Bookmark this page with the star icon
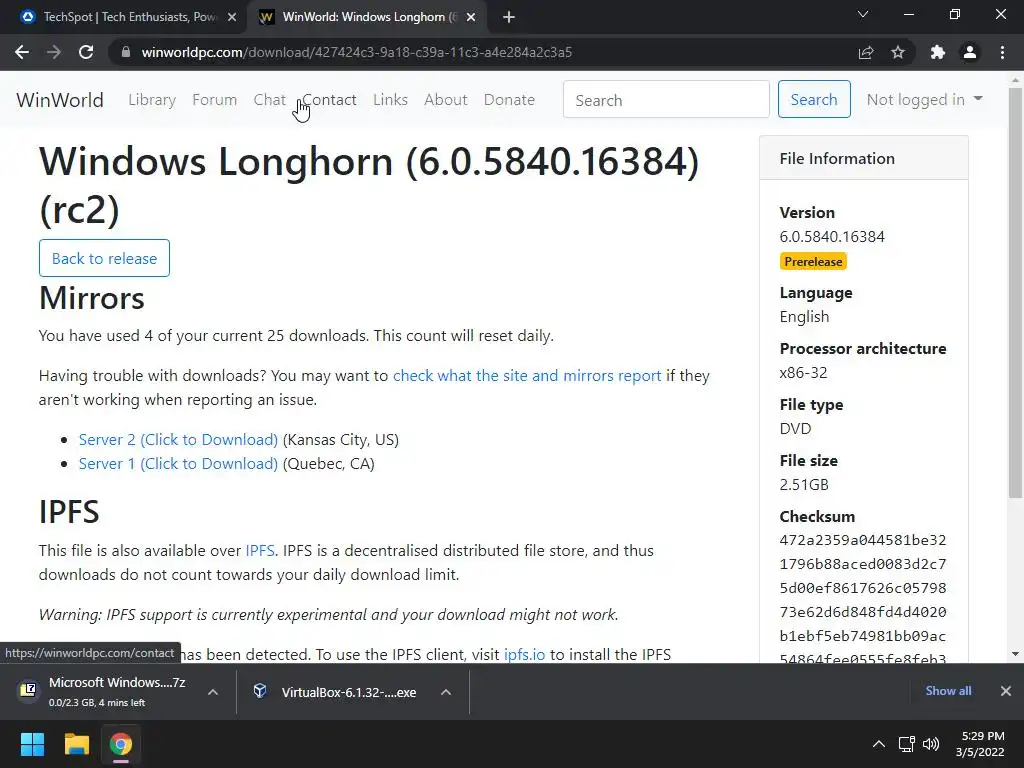1024x768 pixels. 898,52
